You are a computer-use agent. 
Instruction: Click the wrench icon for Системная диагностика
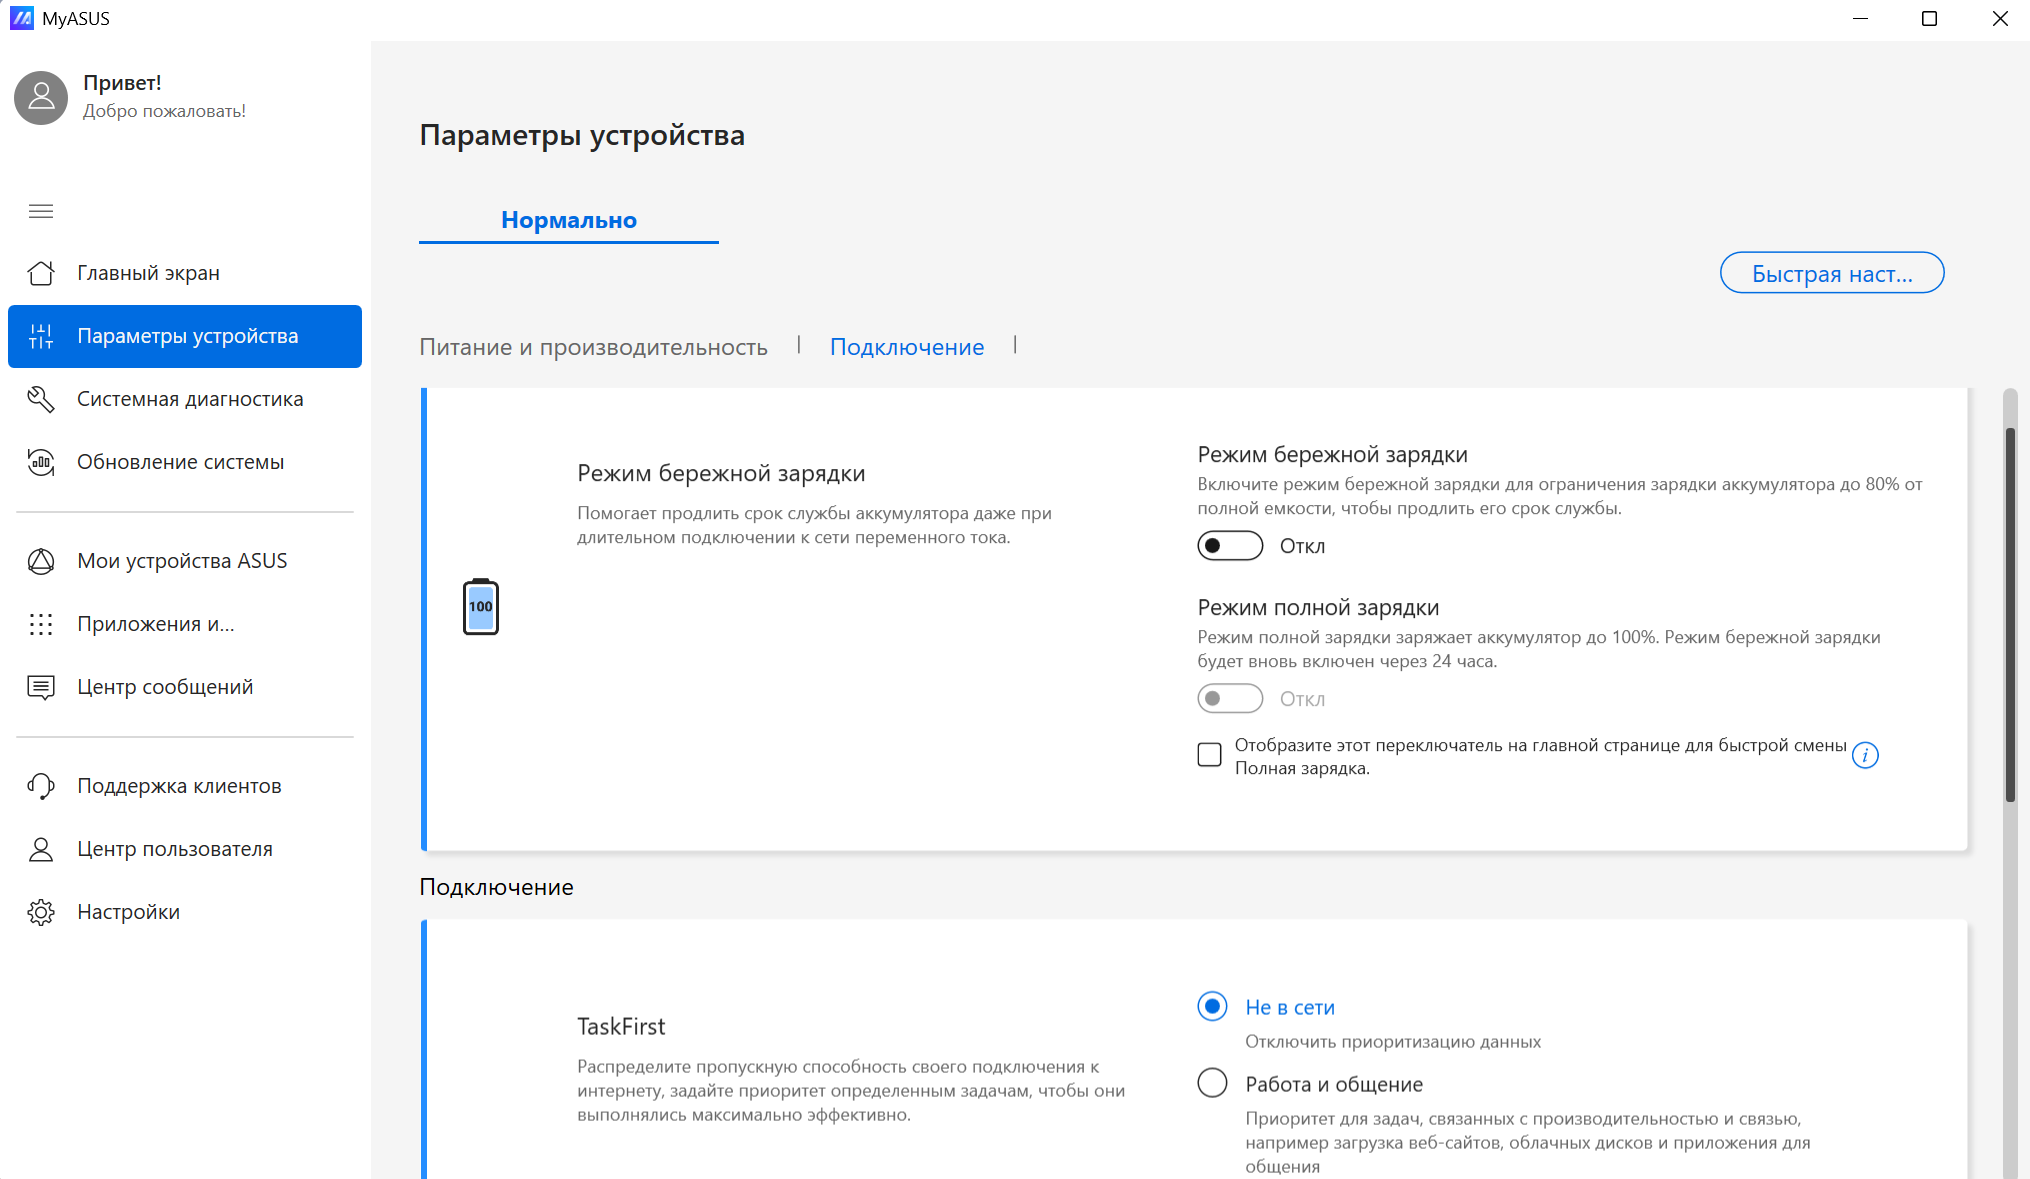click(x=41, y=399)
